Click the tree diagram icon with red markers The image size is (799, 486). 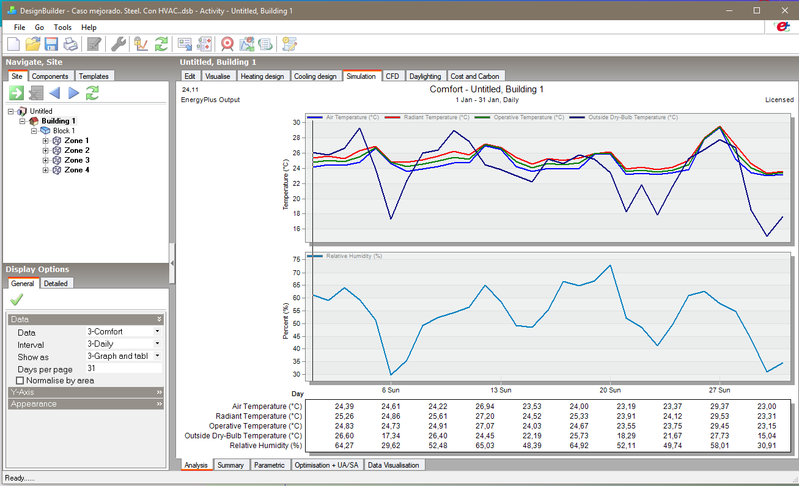tap(204, 44)
